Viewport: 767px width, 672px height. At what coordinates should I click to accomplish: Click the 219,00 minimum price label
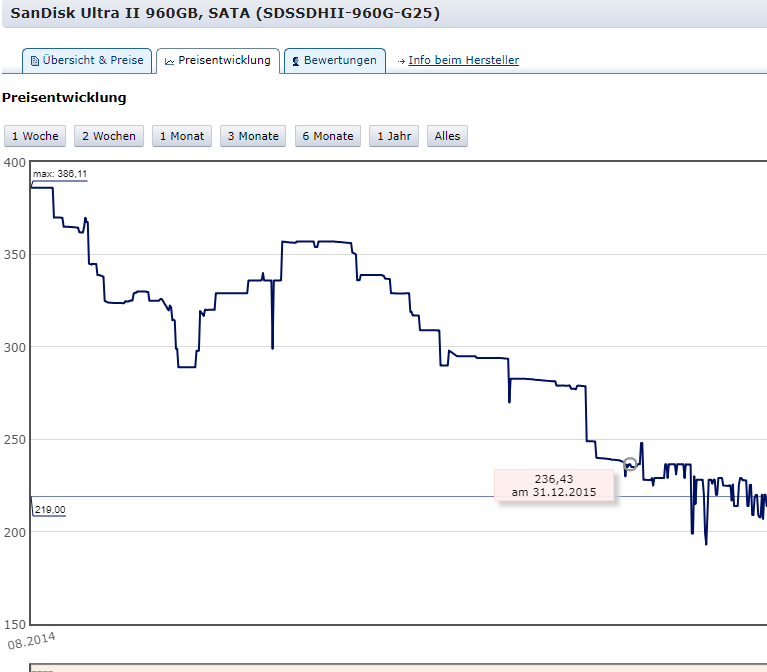(50, 510)
